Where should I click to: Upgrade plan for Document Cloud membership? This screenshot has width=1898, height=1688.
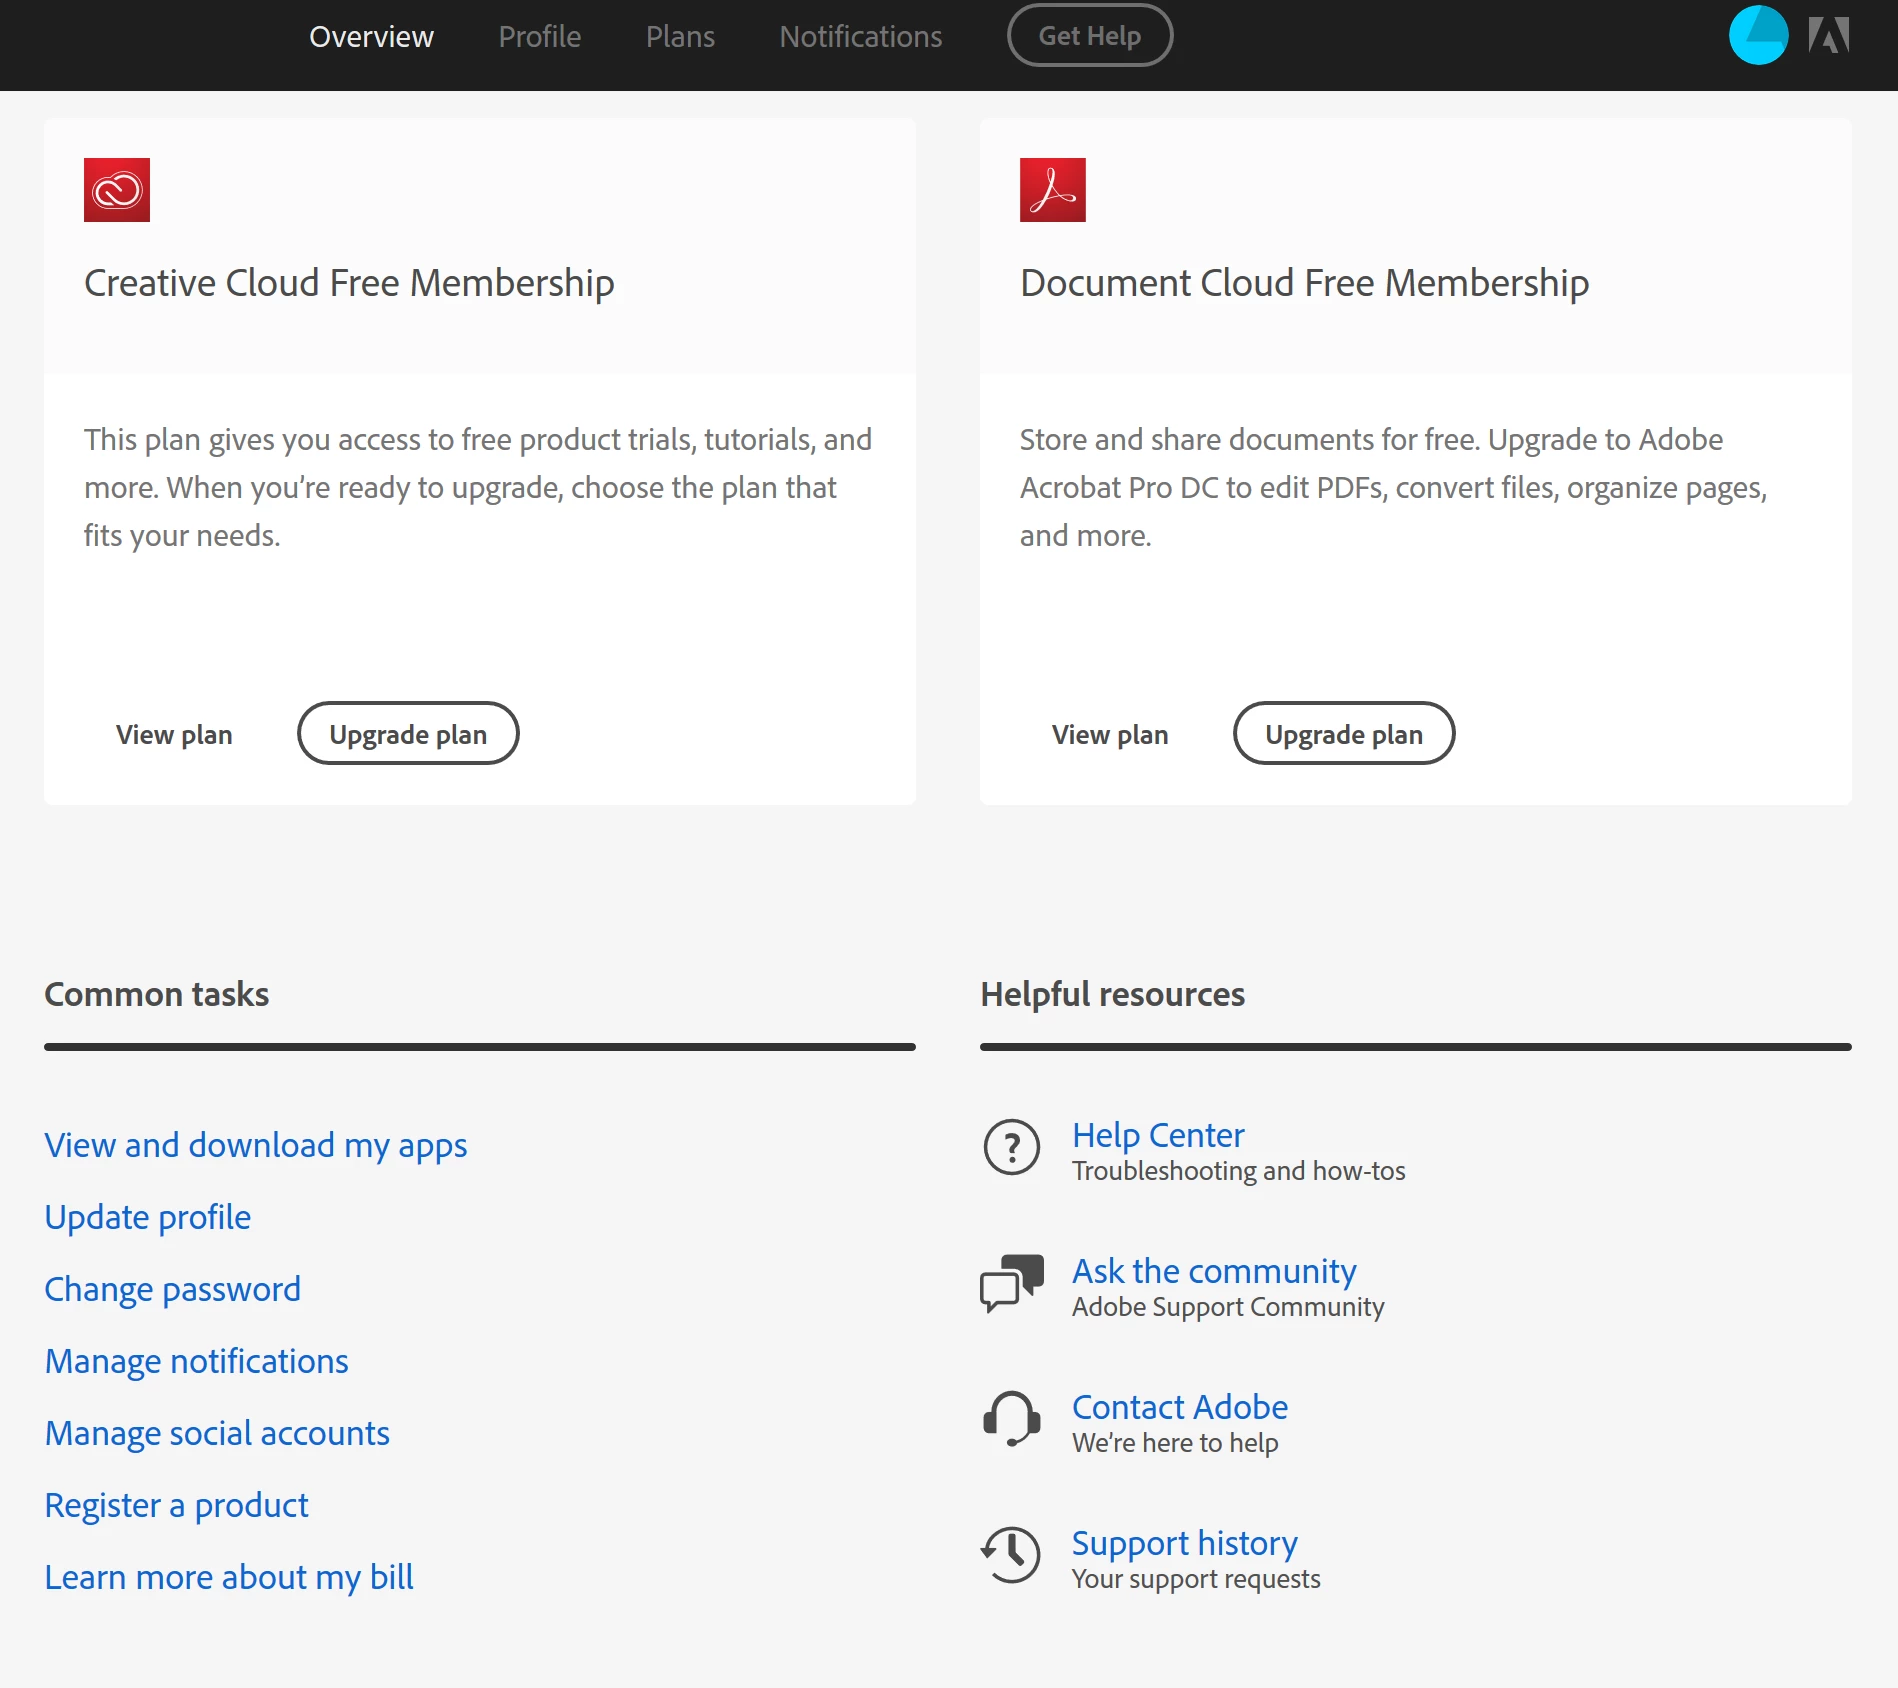[1344, 734]
